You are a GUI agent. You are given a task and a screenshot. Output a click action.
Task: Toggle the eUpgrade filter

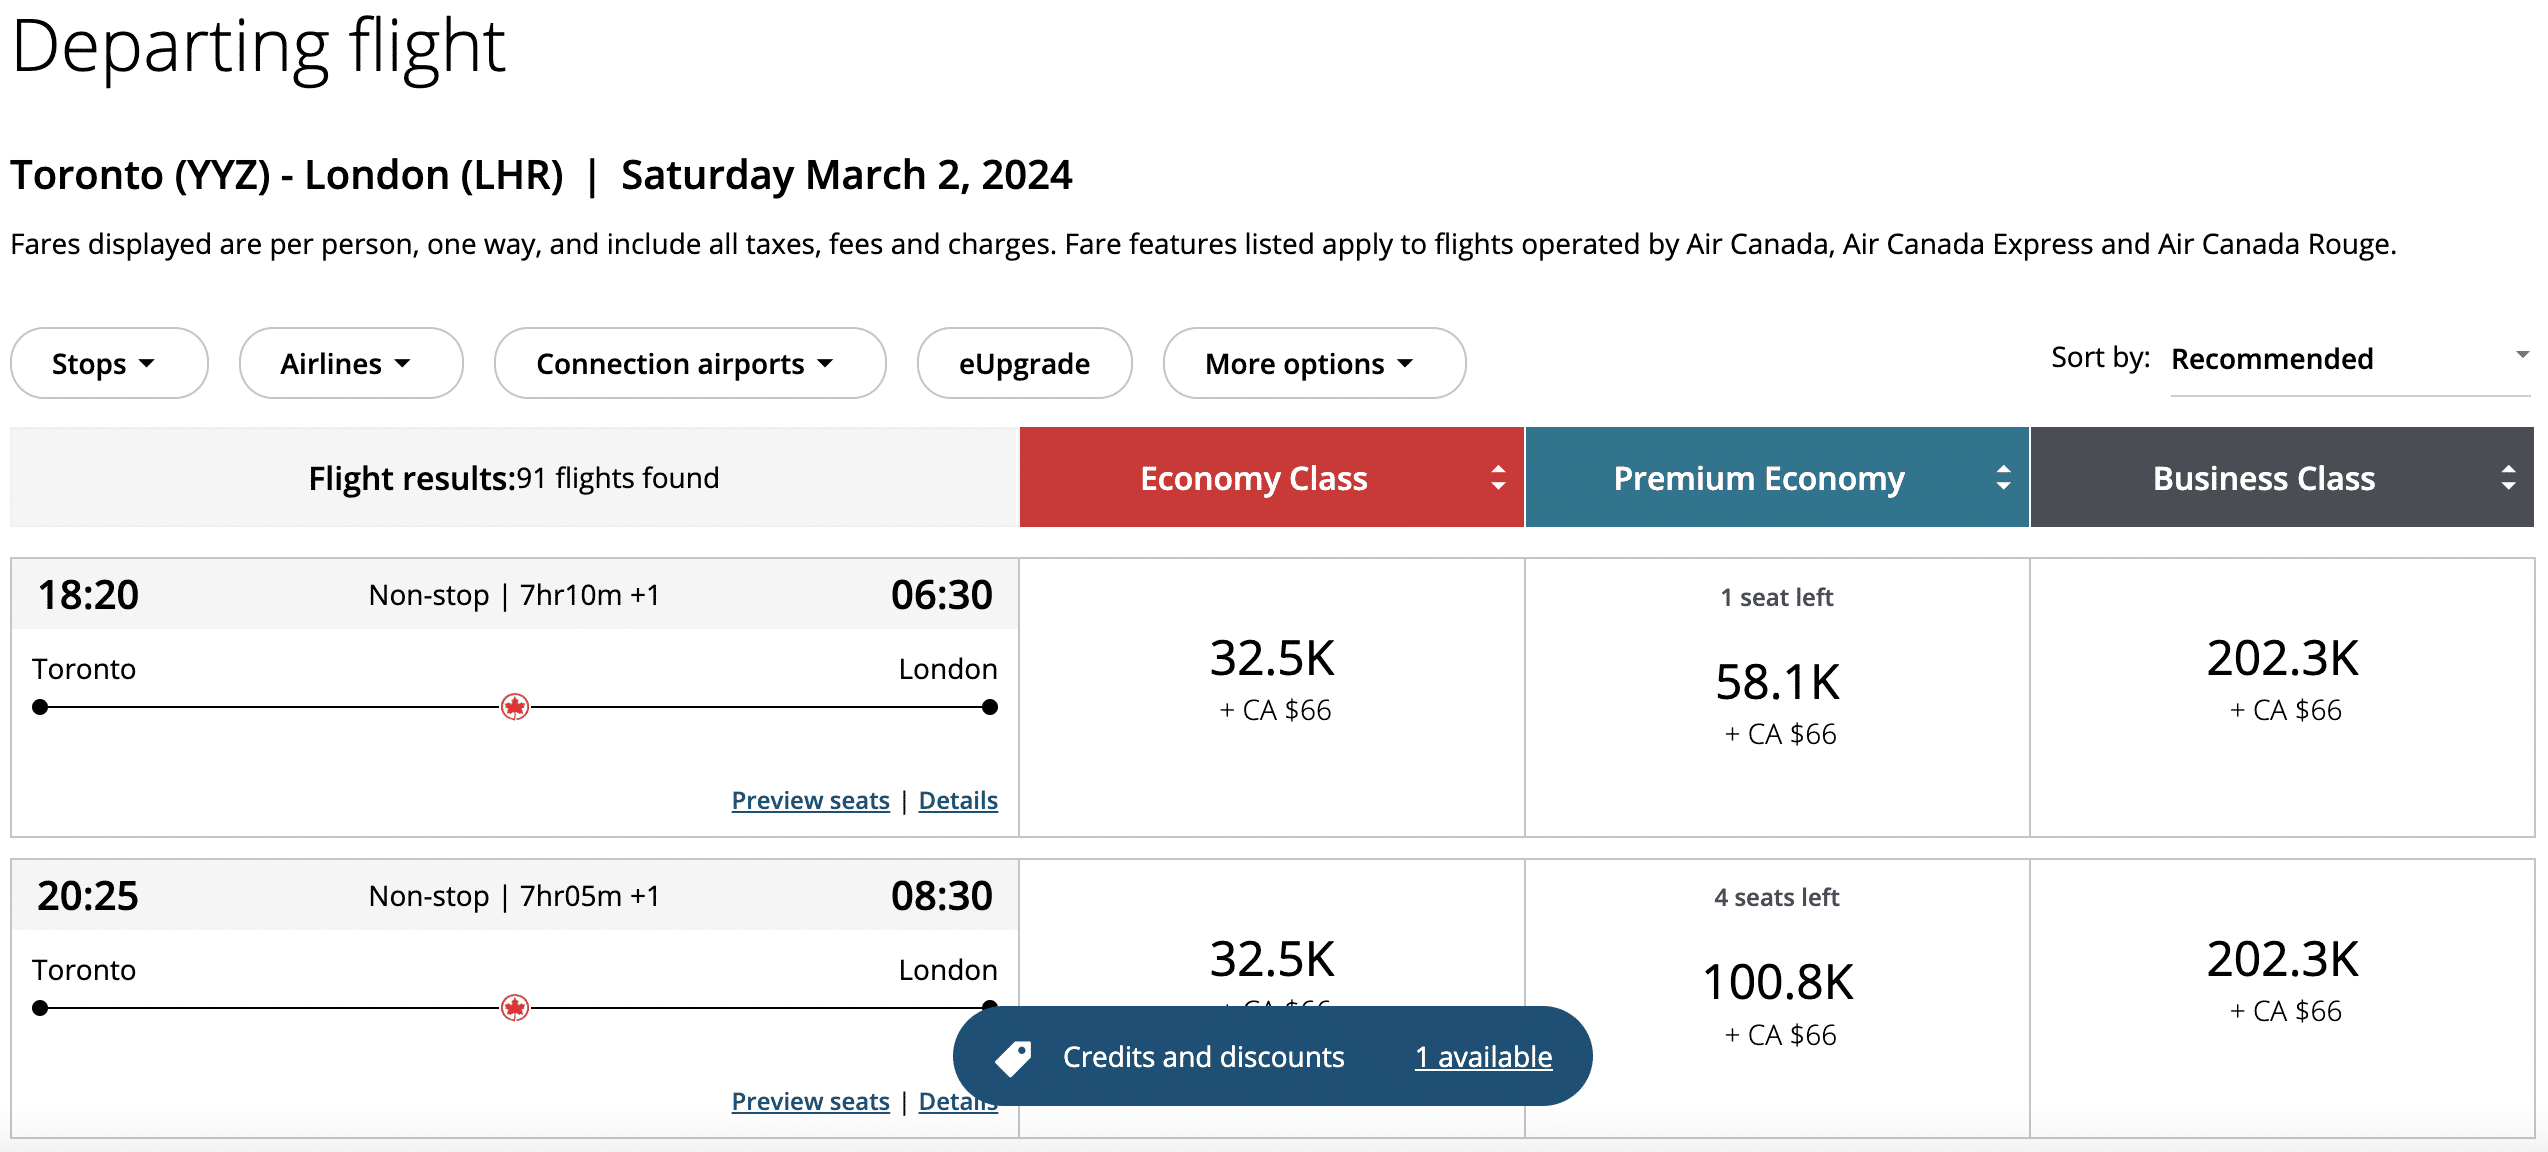(1024, 364)
